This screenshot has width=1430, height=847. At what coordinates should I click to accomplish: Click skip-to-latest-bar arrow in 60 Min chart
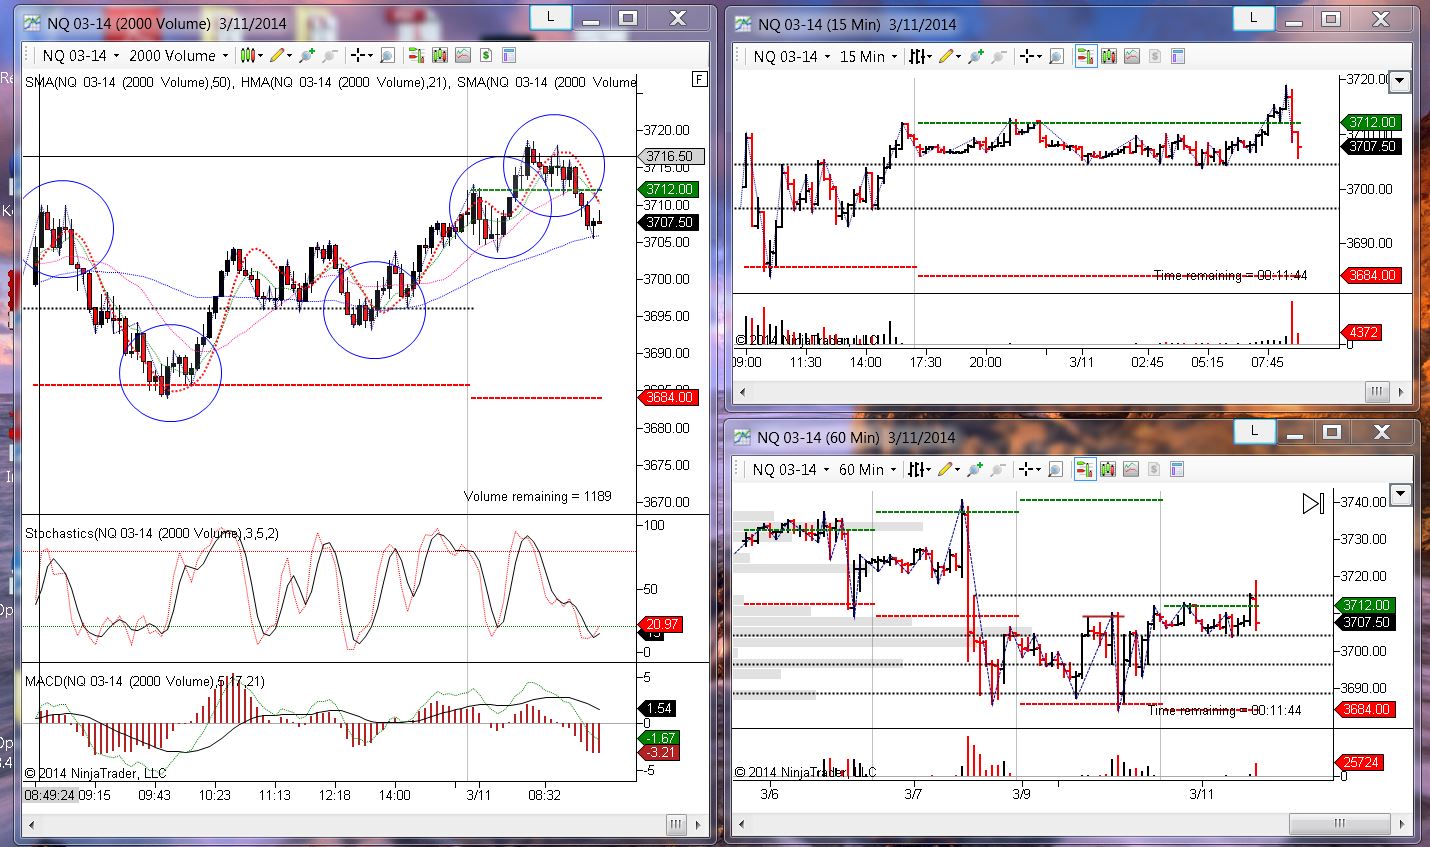1313,503
